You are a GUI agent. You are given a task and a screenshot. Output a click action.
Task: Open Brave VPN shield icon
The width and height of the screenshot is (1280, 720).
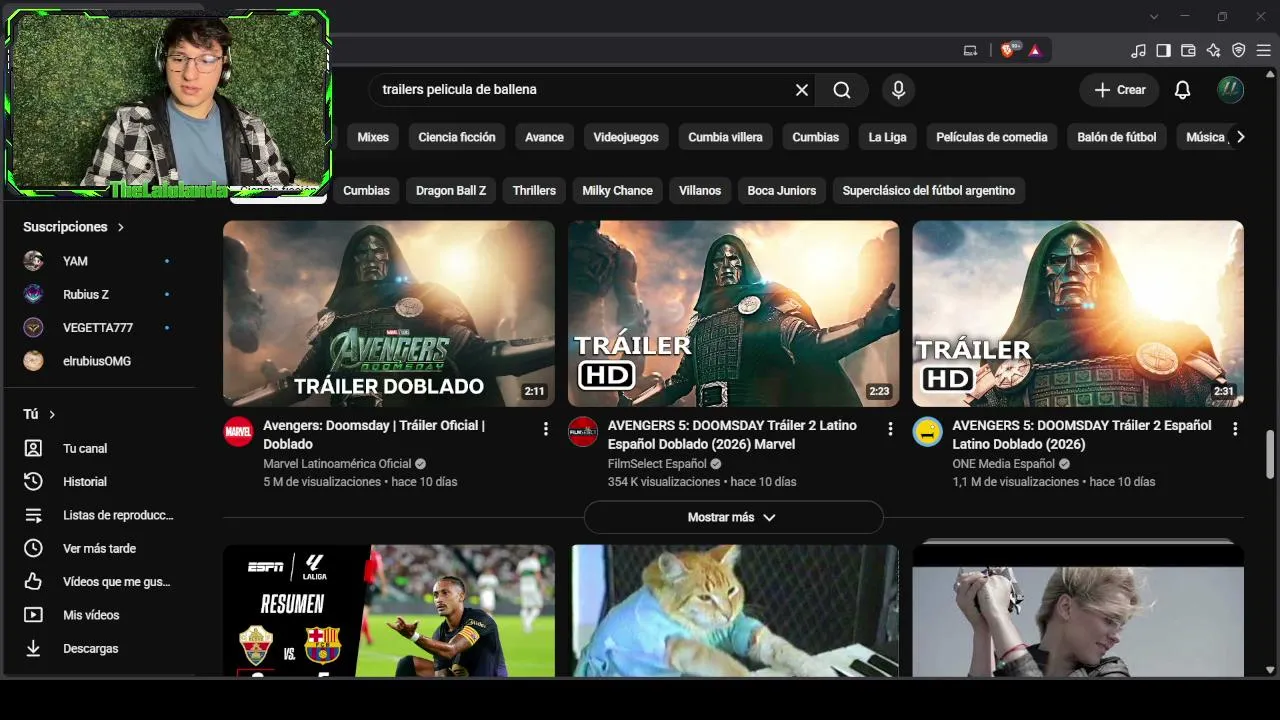point(1238,50)
